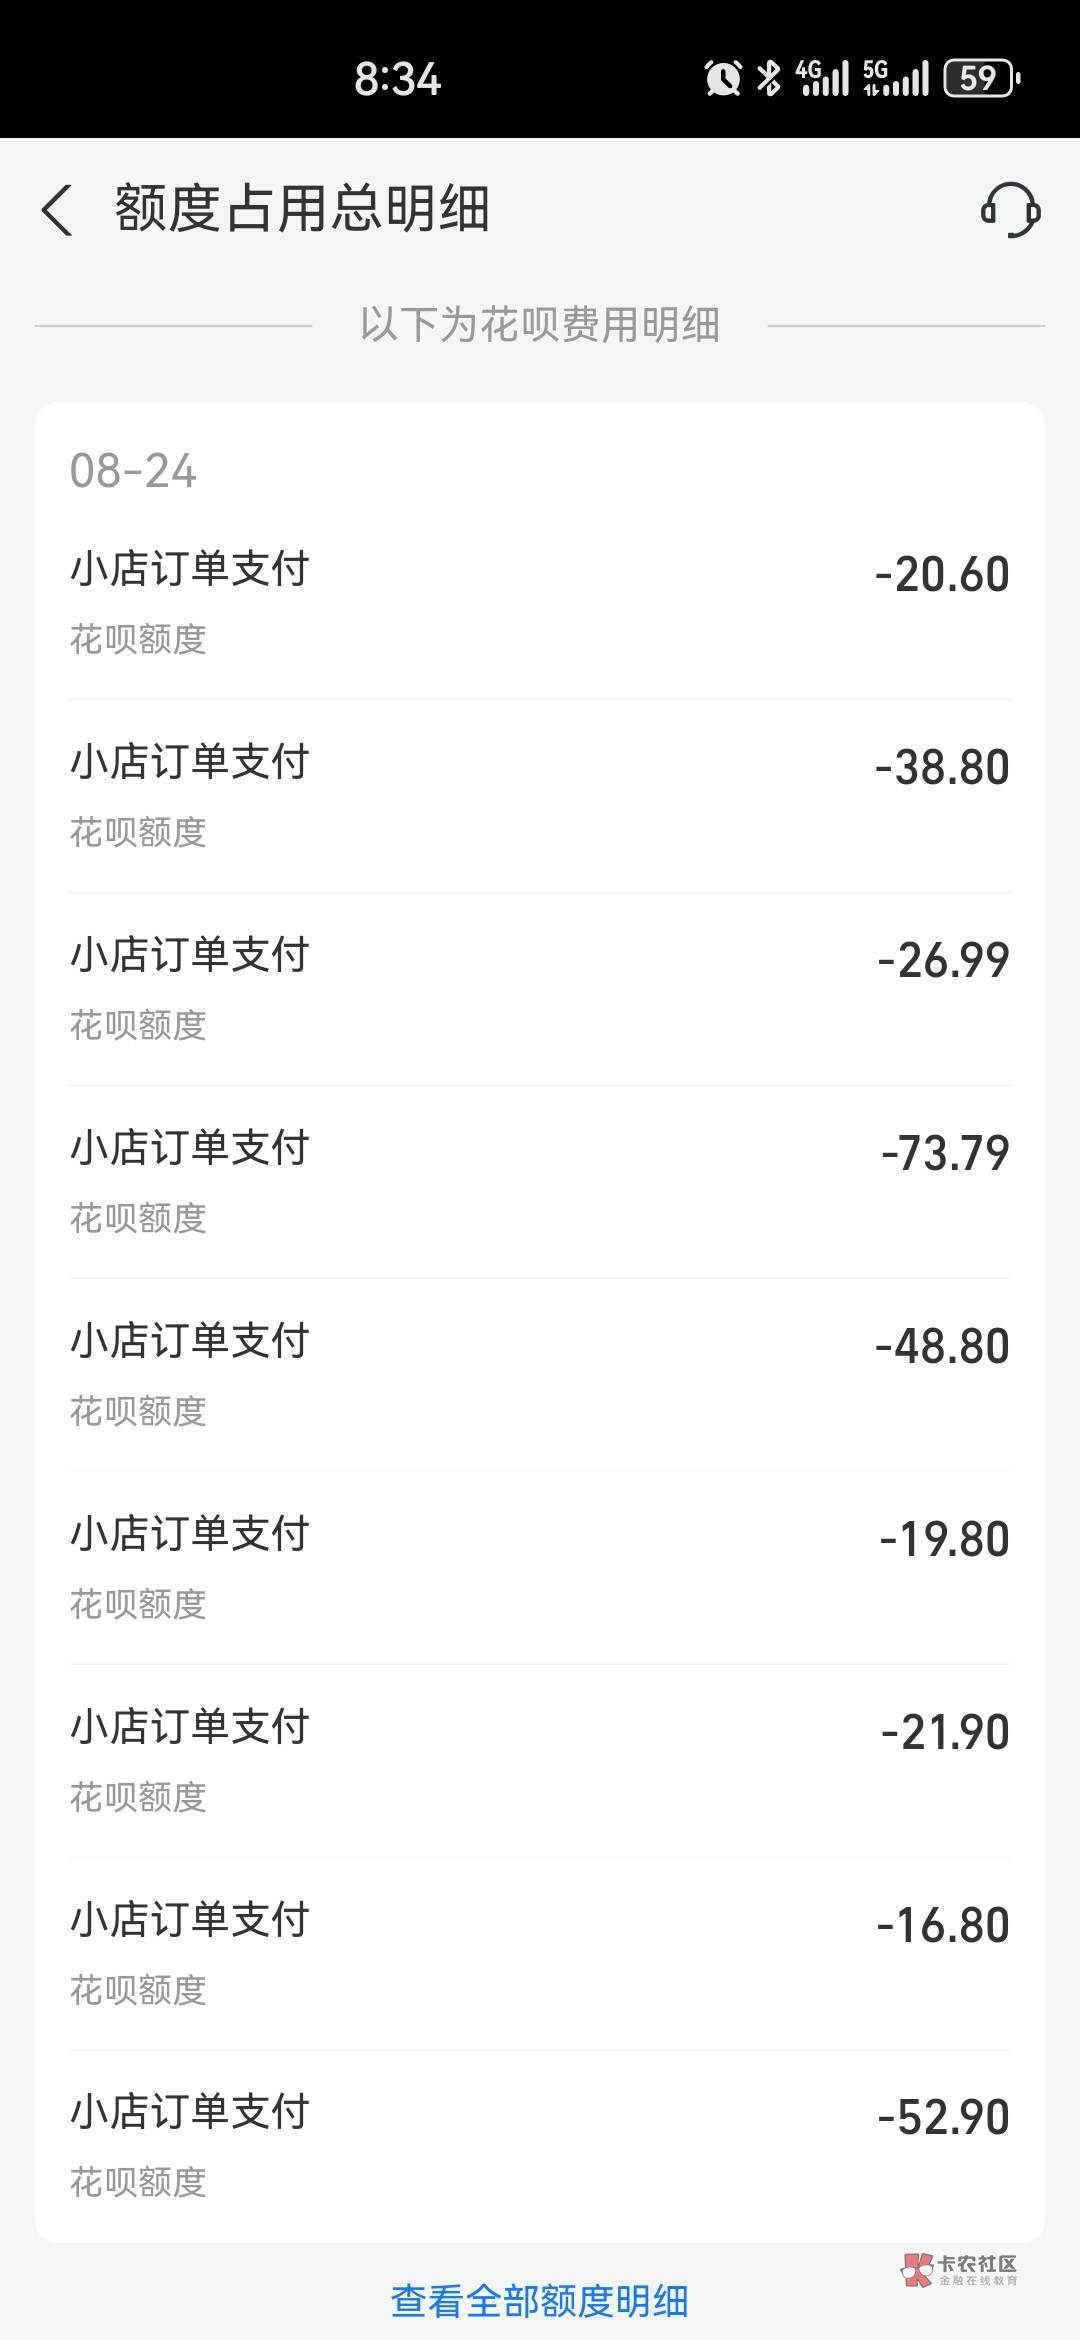
Task: Tap the 额度占用总明细 page title
Action: pyautogui.click(x=302, y=209)
